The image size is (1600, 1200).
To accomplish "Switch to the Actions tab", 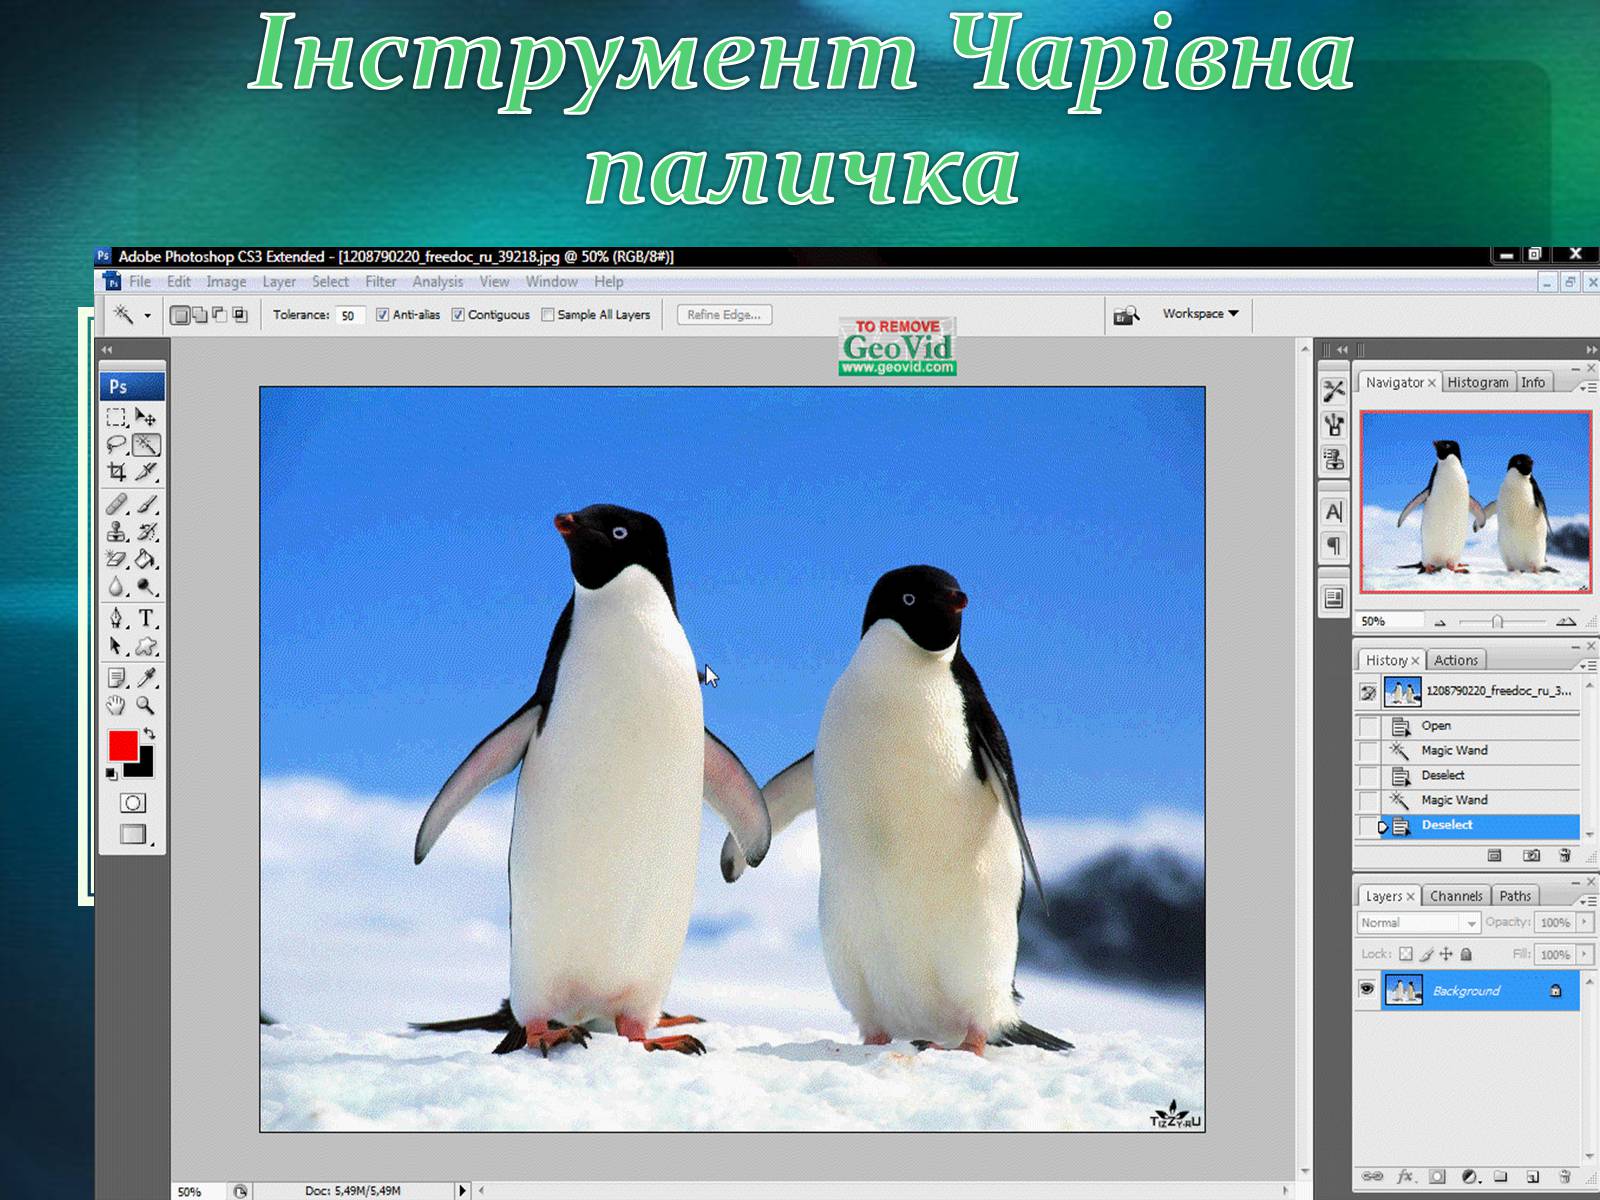I will (x=1455, y=660).
